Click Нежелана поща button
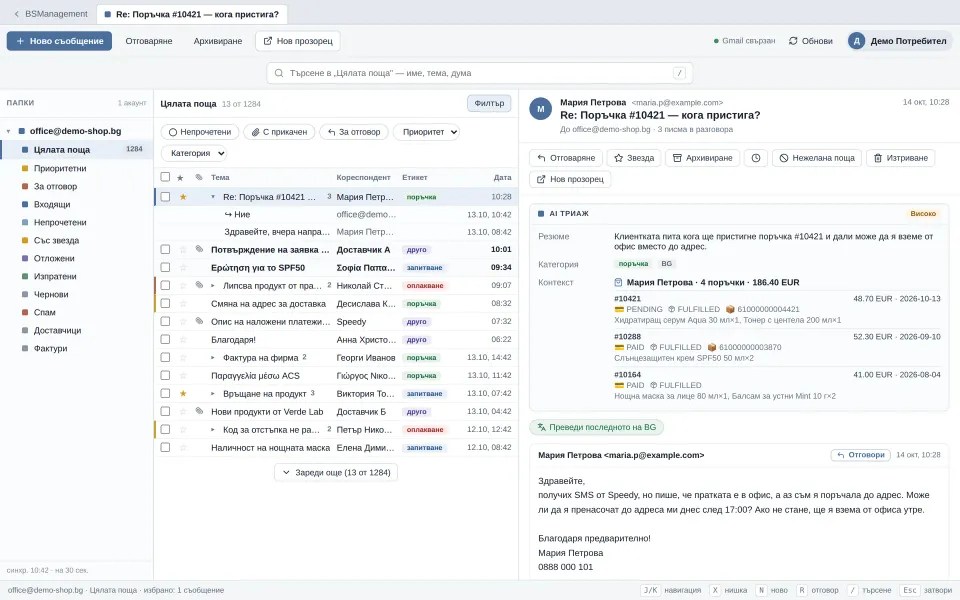960x600 pixels. (817, 158)
